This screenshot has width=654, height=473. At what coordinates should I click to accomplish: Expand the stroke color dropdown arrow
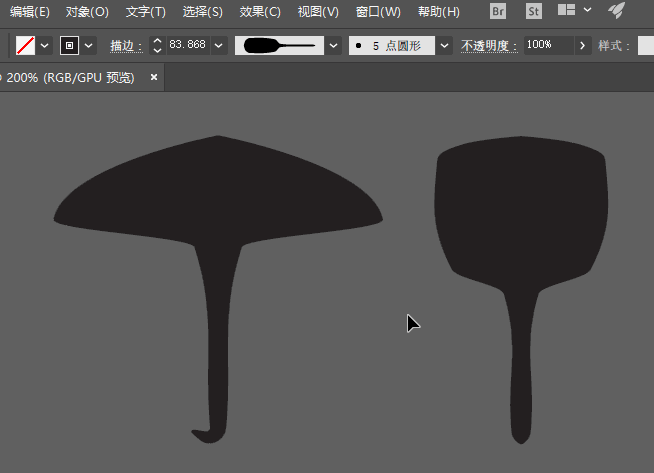coord(88,45)
